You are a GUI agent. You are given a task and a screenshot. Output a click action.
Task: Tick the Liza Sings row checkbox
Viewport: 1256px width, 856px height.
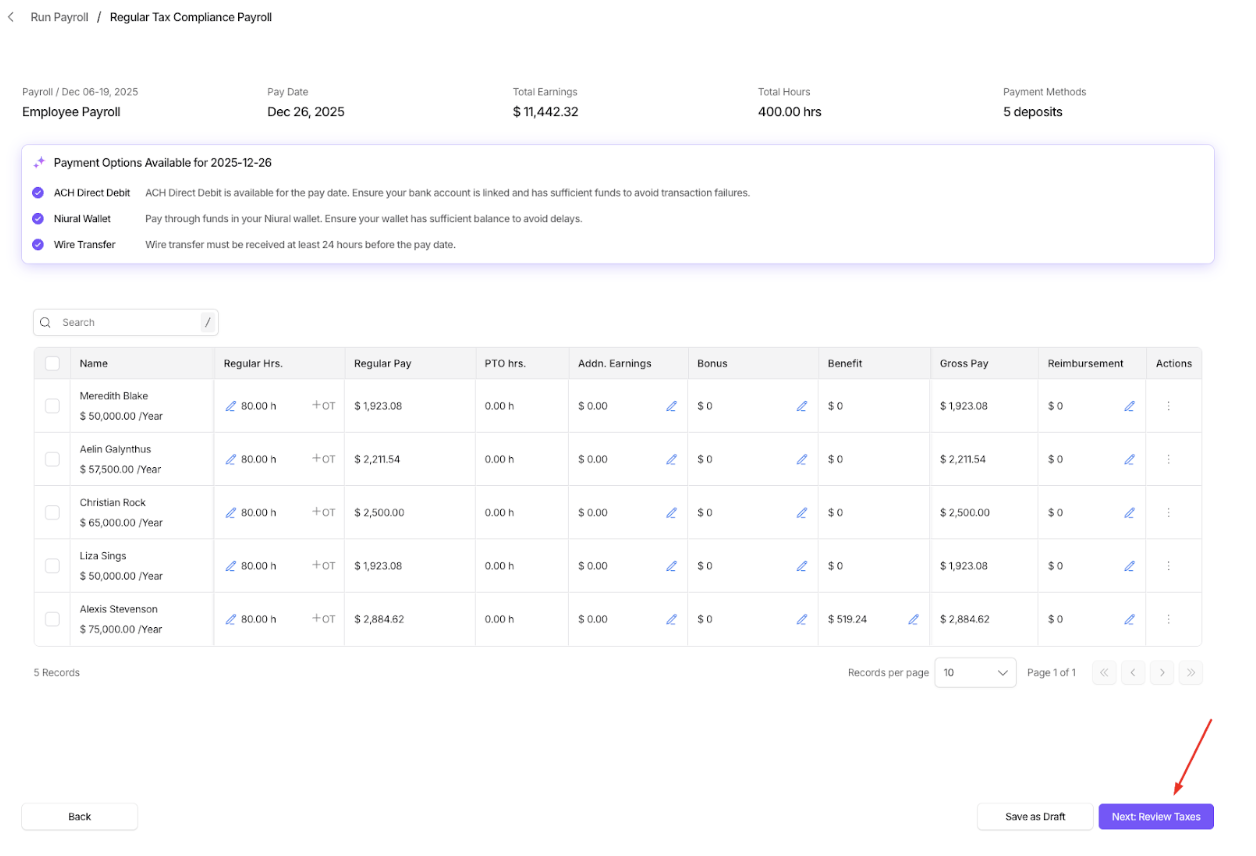[52, 566]
